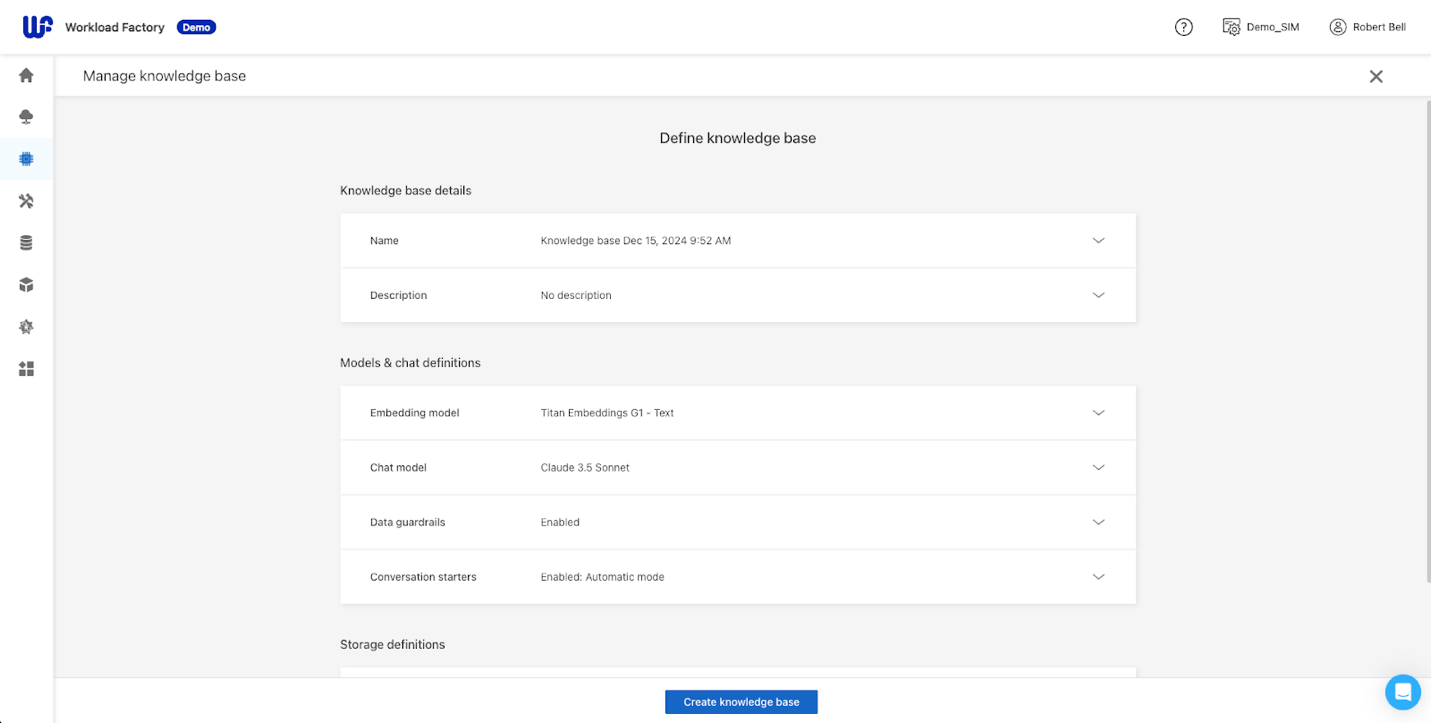1431x723 pixels.
Task: Click the cube icon in sidebar
Action: (x=26, y=285)
